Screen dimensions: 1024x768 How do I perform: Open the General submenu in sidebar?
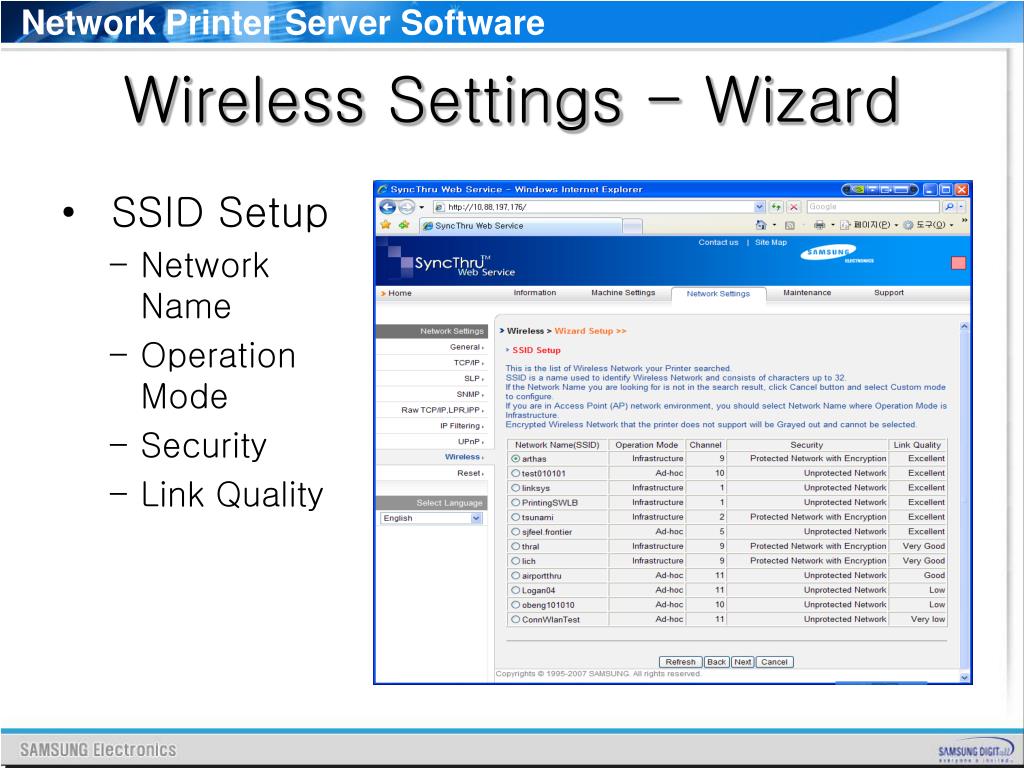[467, 347]
